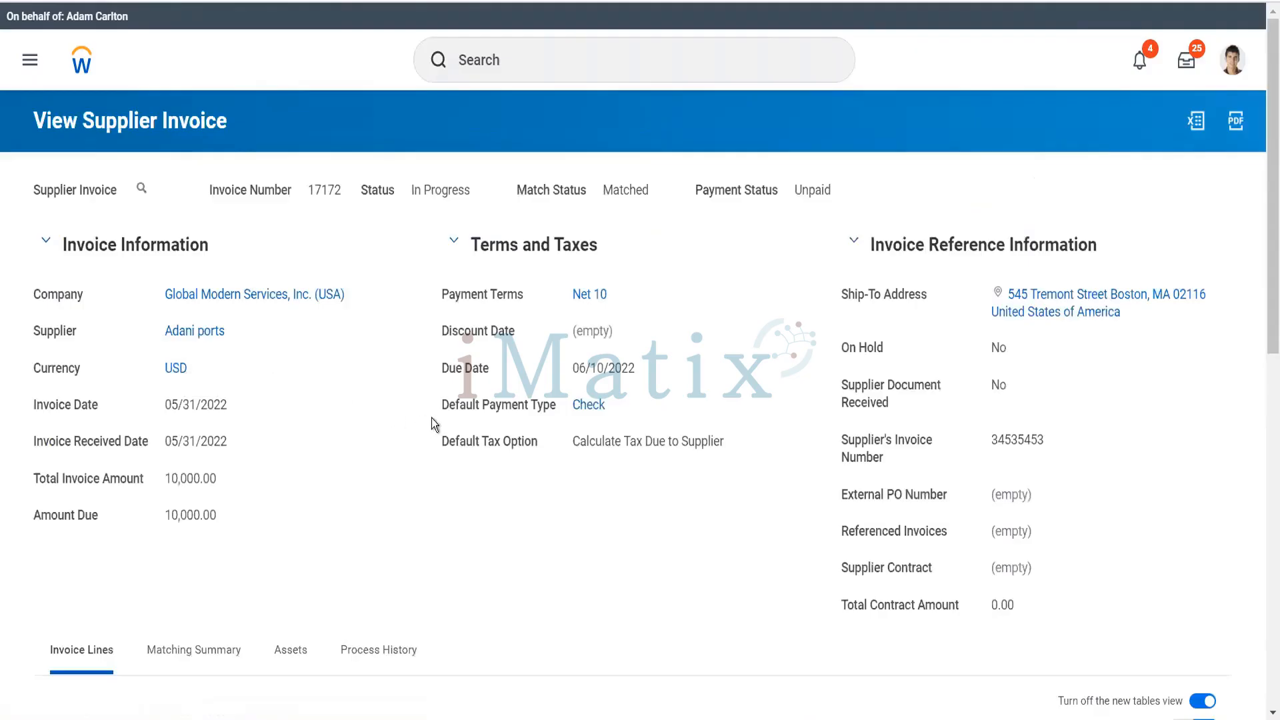This screenshot has width=1280, height=720.
Task: Click the USD currency link
Action: point(176,368)
